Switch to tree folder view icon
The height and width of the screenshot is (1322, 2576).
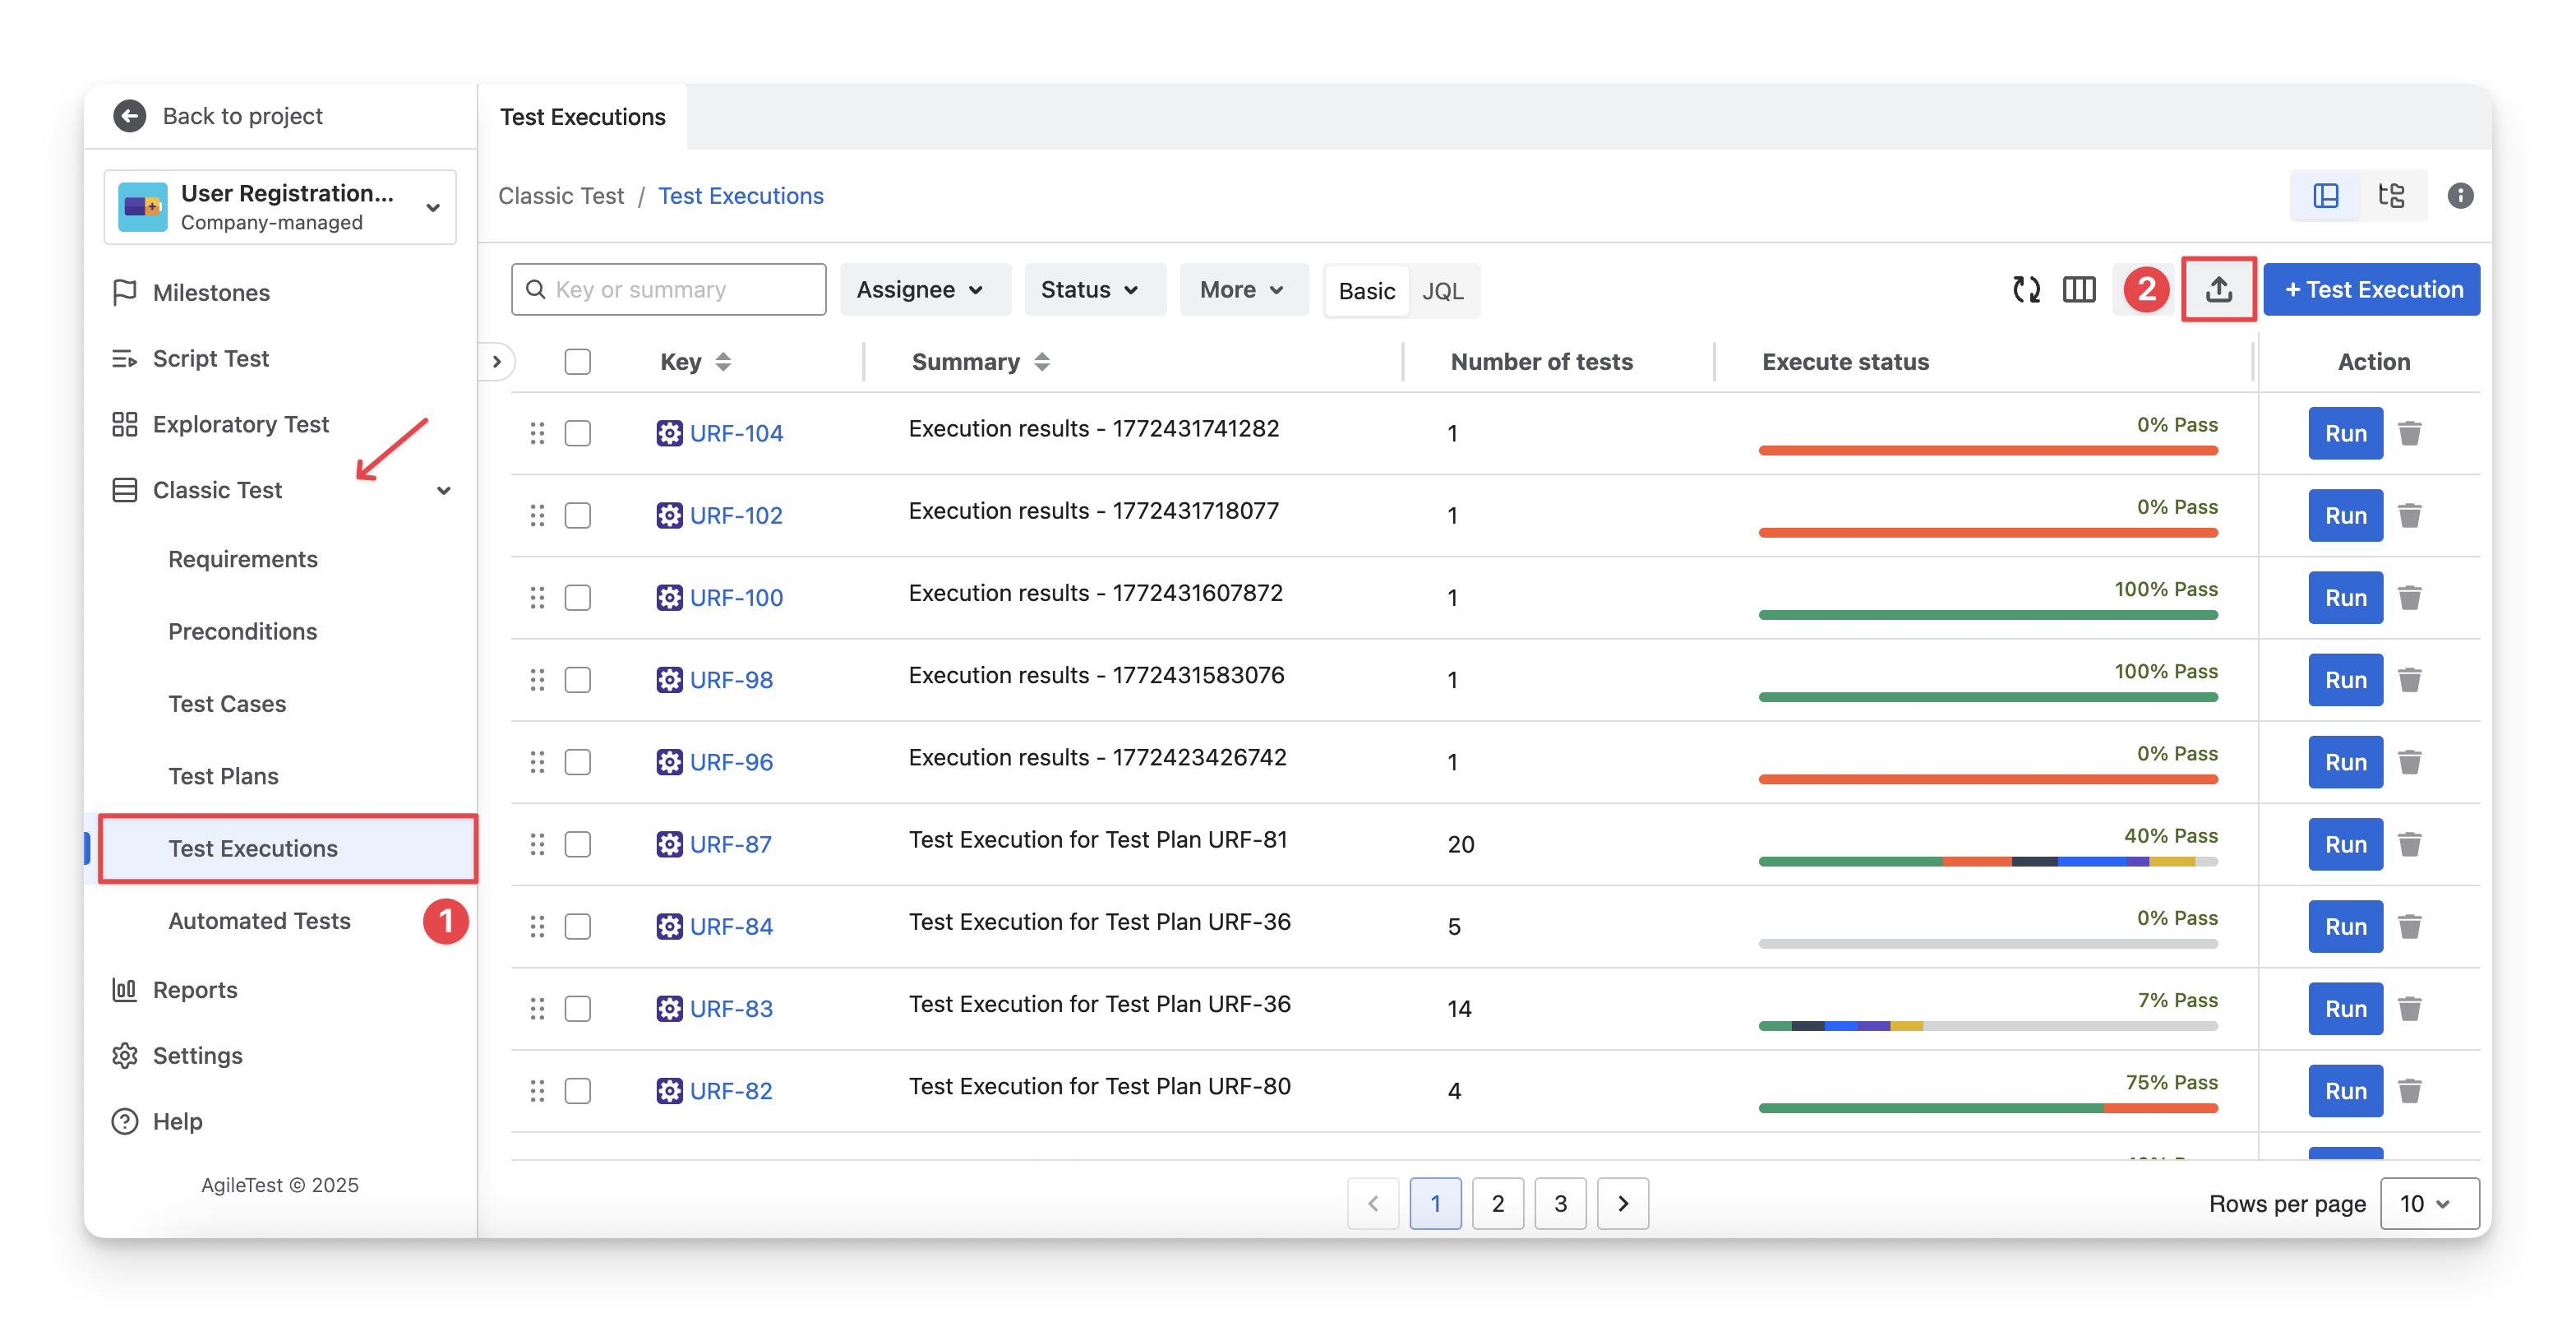(2391, 196)
